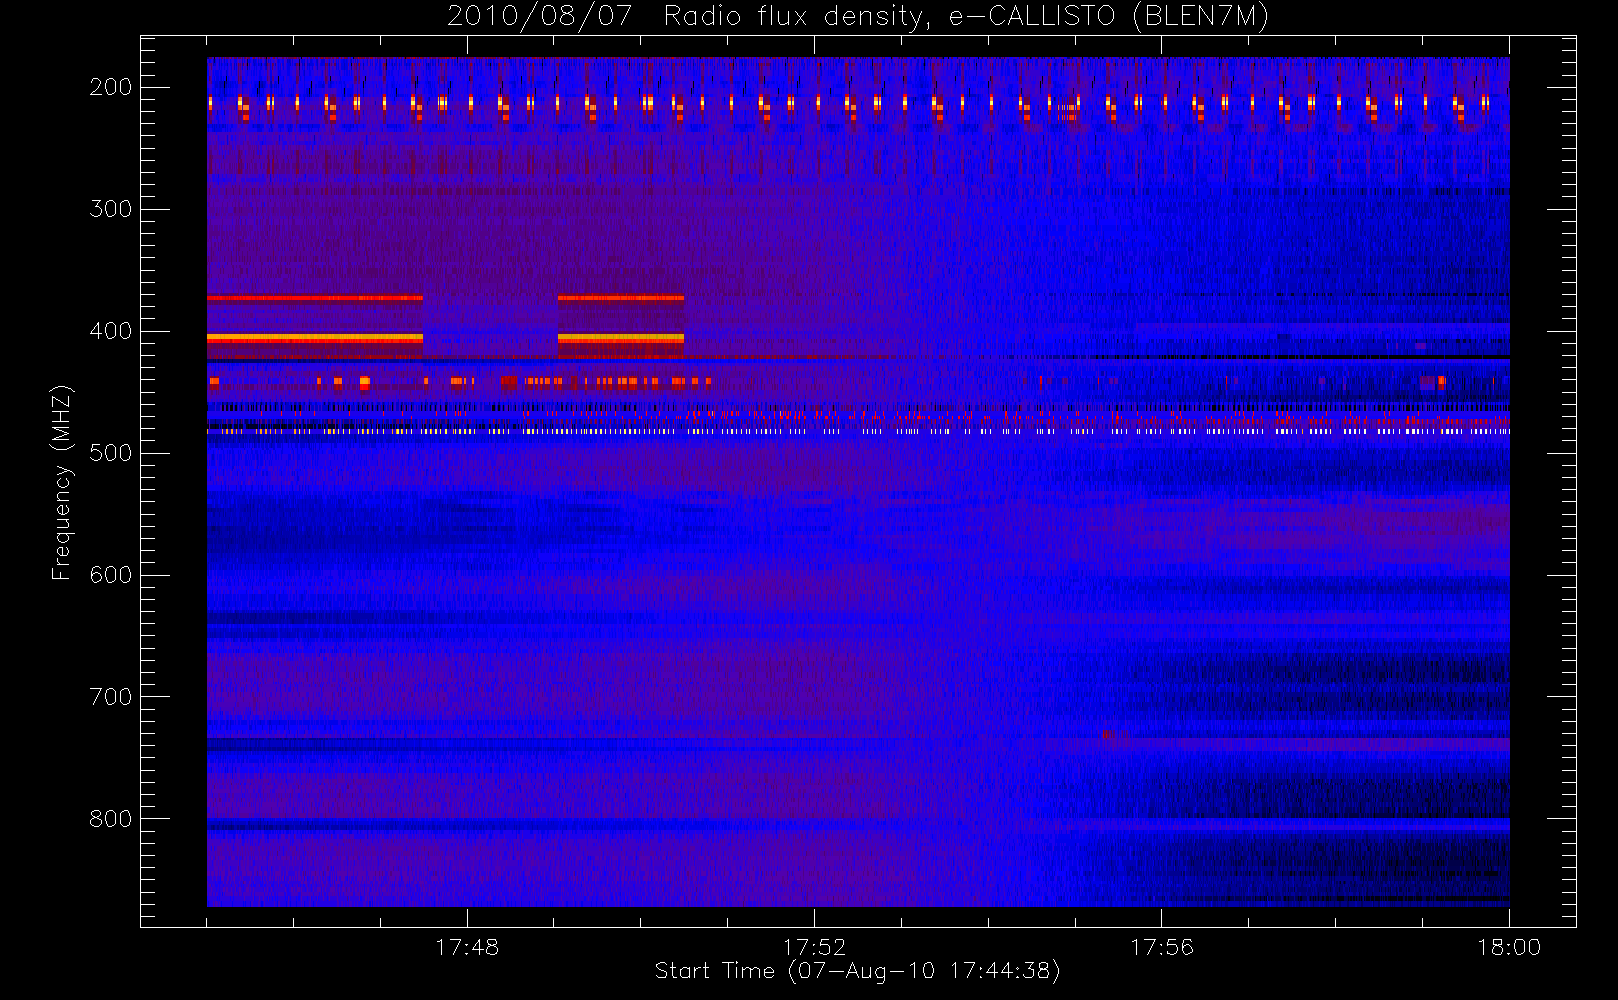Screen dimensions: 1618x1000
Task: Click the 17:56 time tick label
Action: tap(1162, 947)
